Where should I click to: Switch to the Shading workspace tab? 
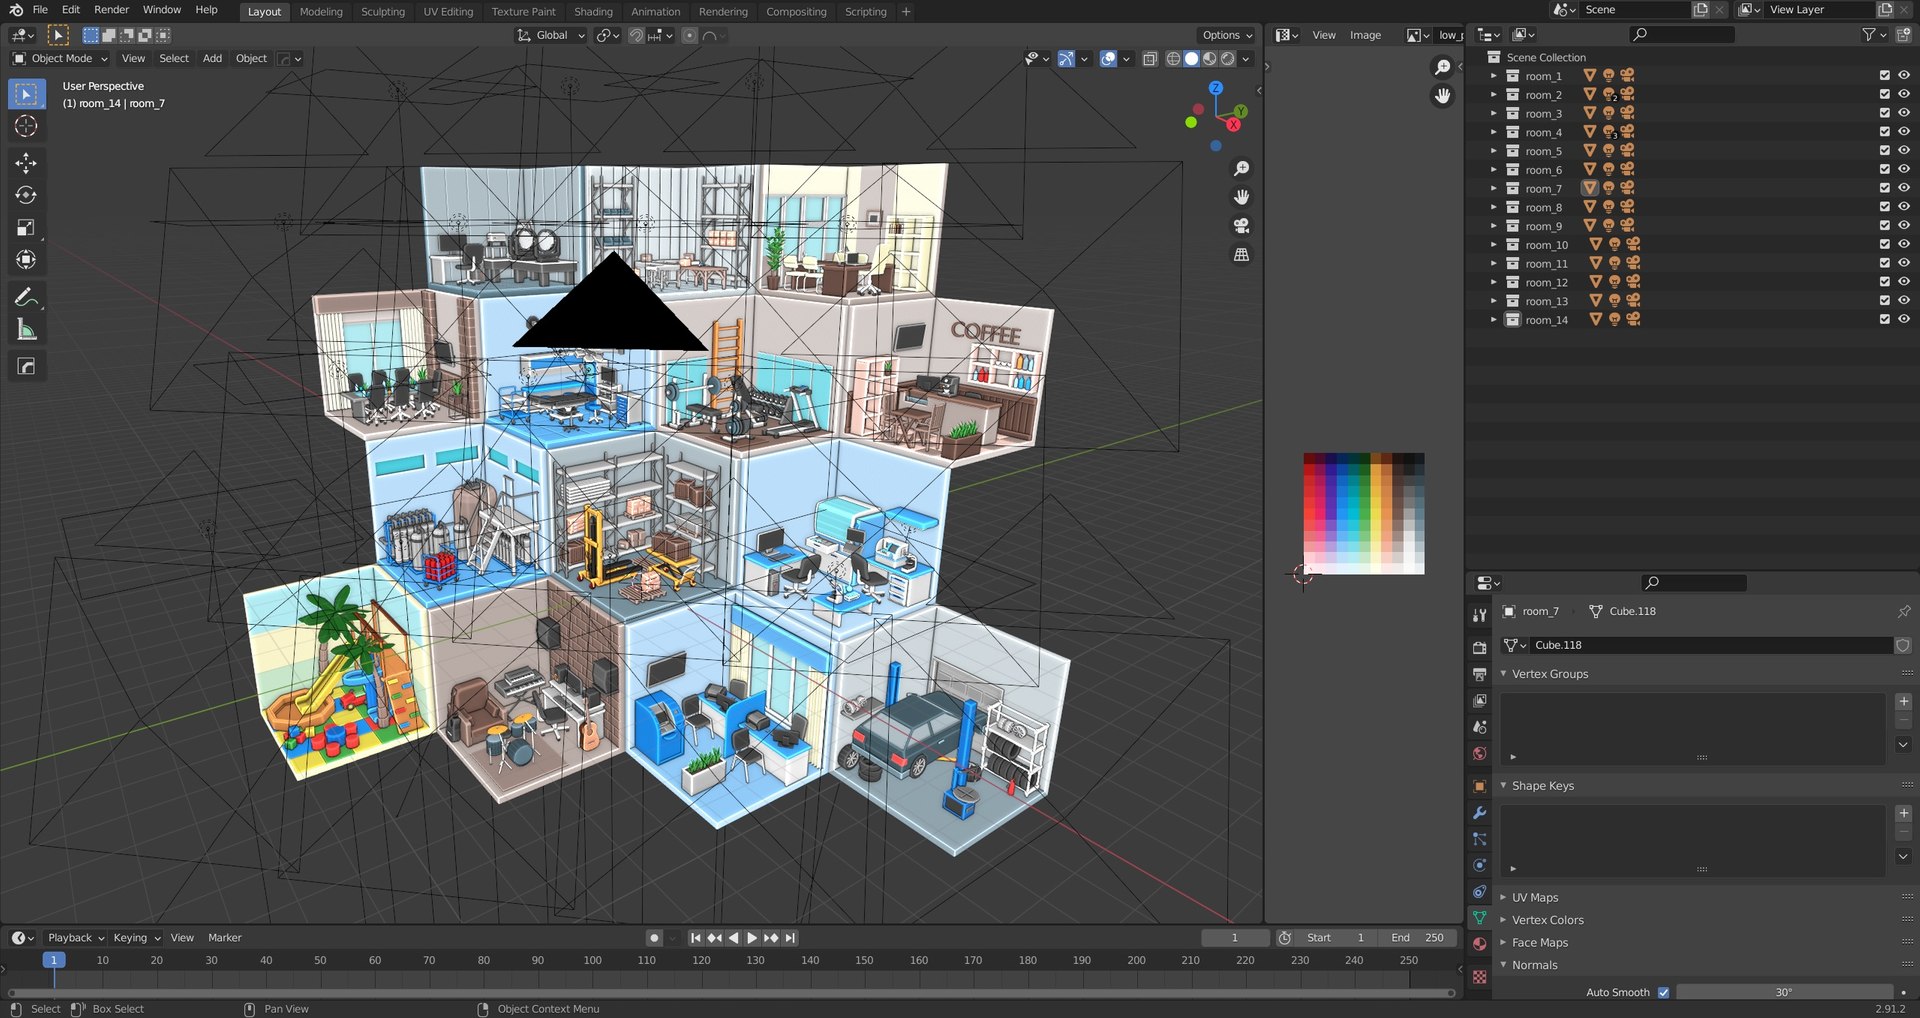click(593, 12)
